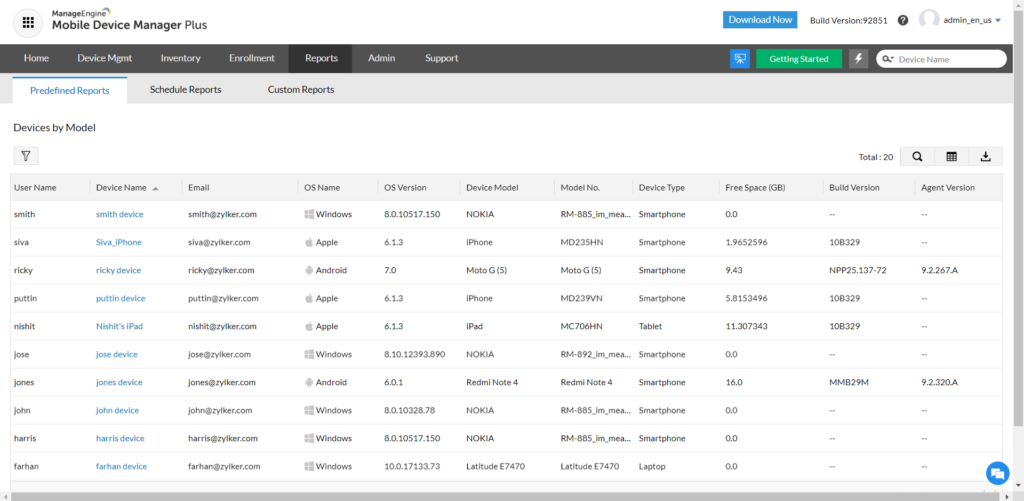Expand the admin_en_us account dropdown
Image resolution: width=1024 pixels, height=501 pixels.
997,20
